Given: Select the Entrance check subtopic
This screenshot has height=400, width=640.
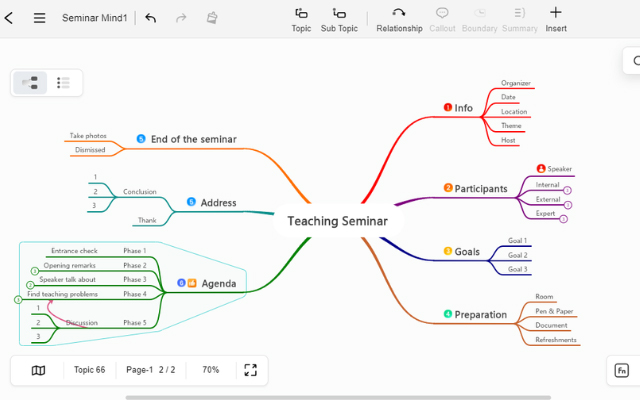Looking at the screenshot, I should coord(74,251).
